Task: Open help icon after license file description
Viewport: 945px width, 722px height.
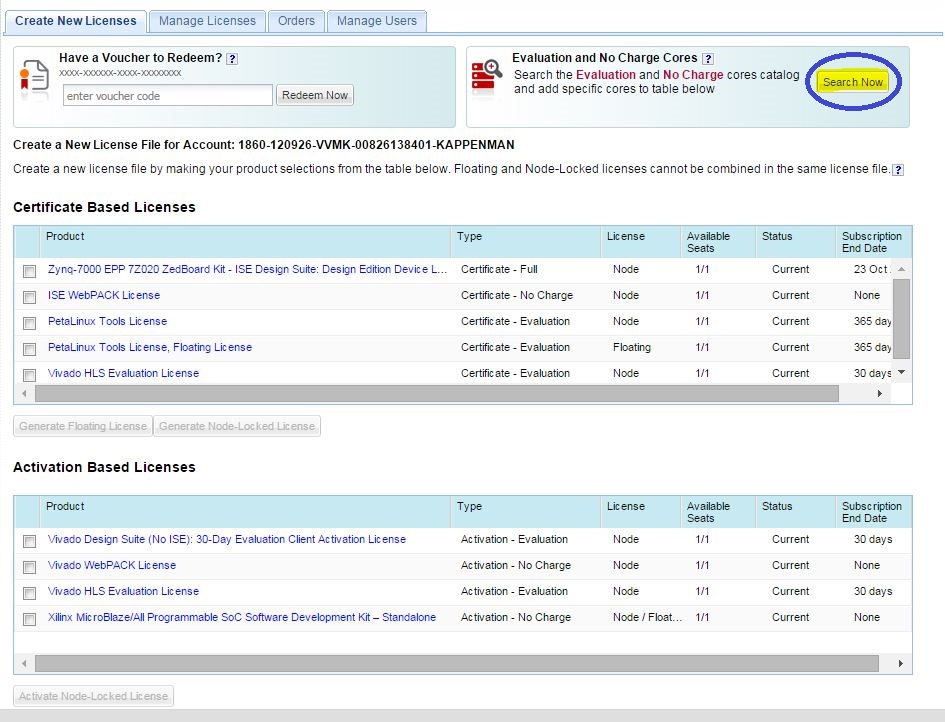Action: click(898, 170)
